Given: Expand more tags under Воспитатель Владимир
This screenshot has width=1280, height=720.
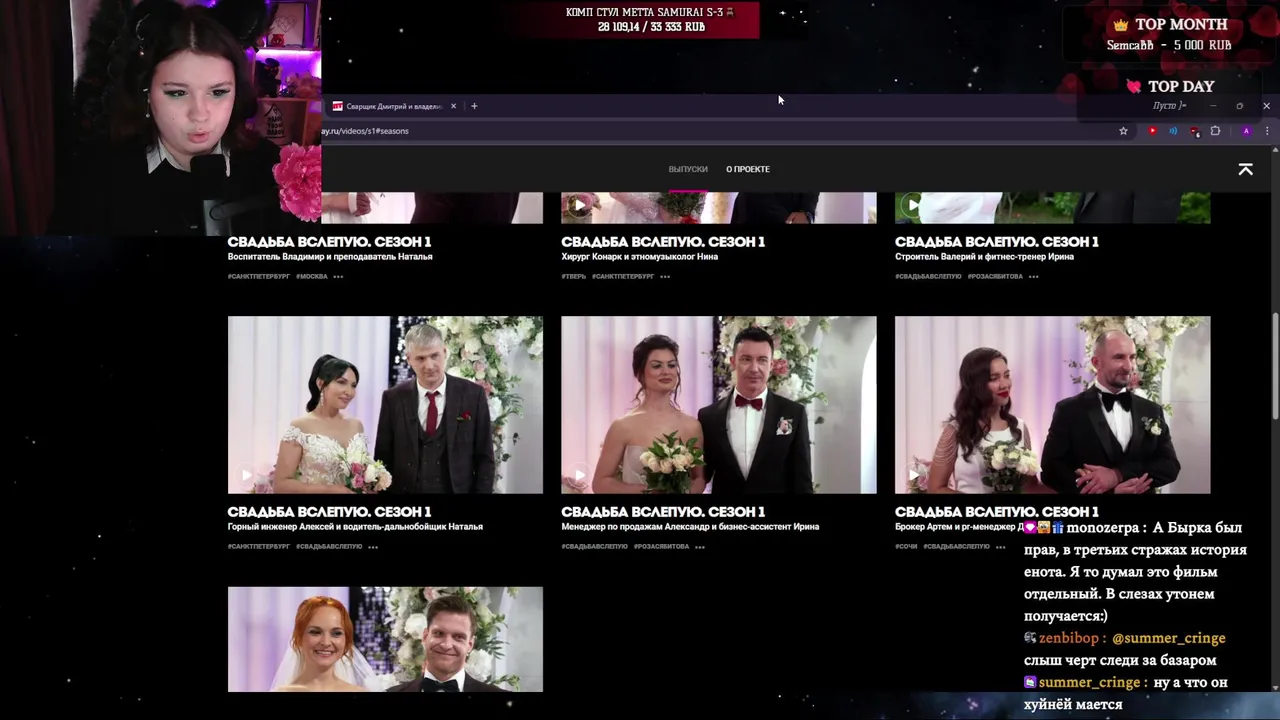Looking at the screenshot, I should click(x=338, y=277).
